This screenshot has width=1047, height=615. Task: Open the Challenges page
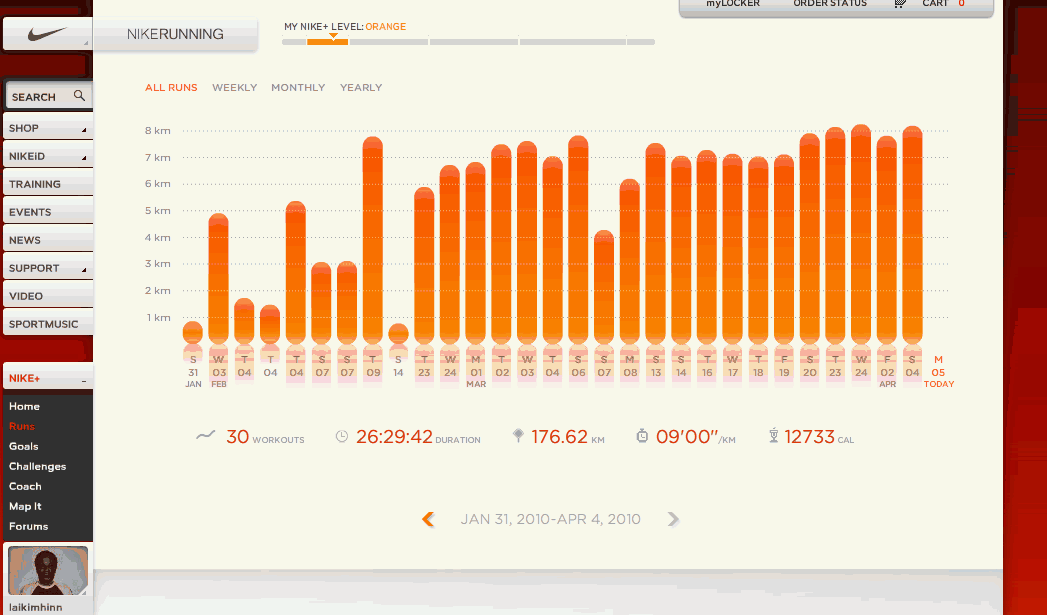pyautogui.click(x=37, y=466)
